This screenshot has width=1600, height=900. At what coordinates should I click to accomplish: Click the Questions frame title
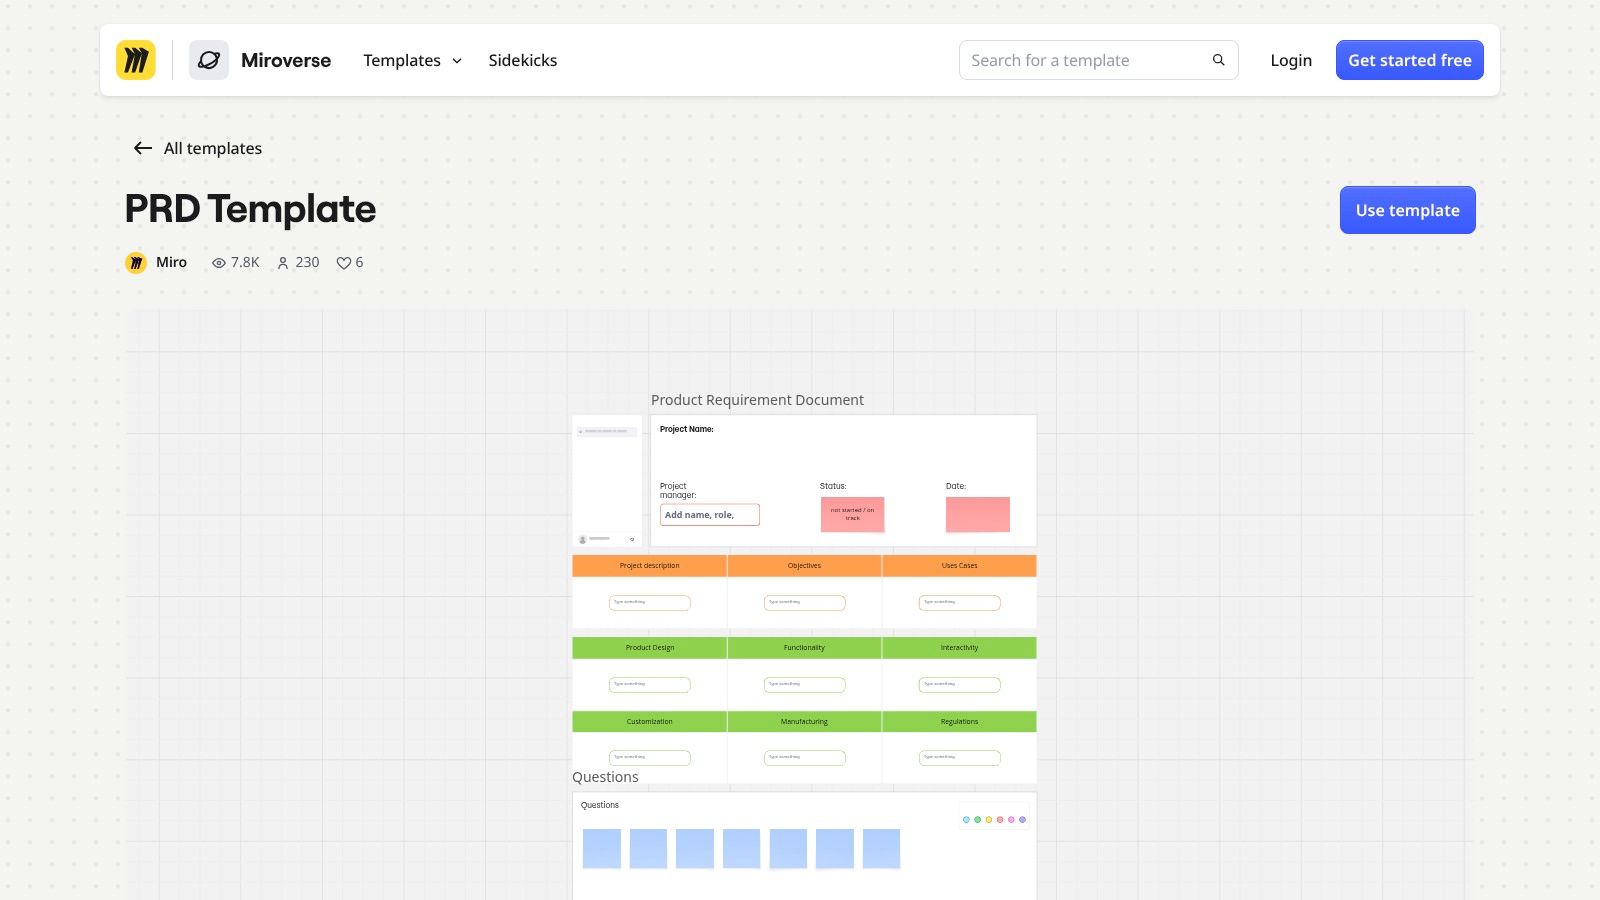(x=605, y=777)
